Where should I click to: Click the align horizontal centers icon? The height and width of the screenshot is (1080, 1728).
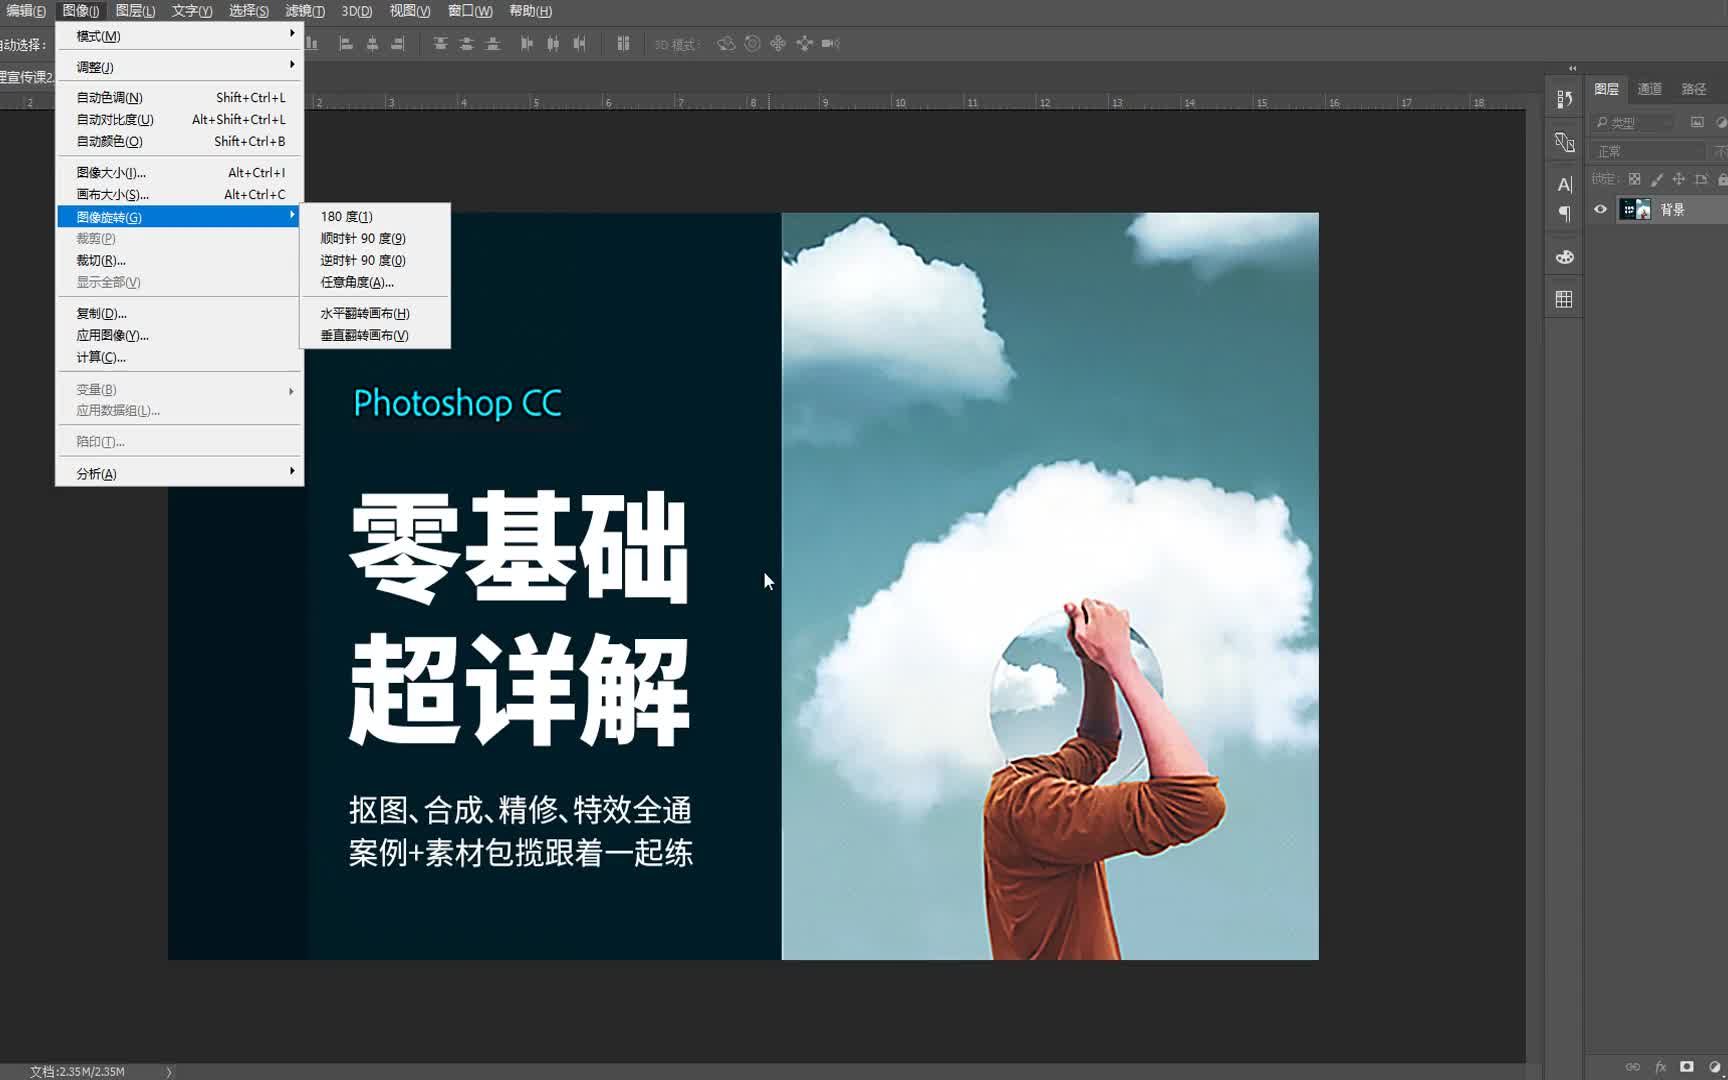372,44
